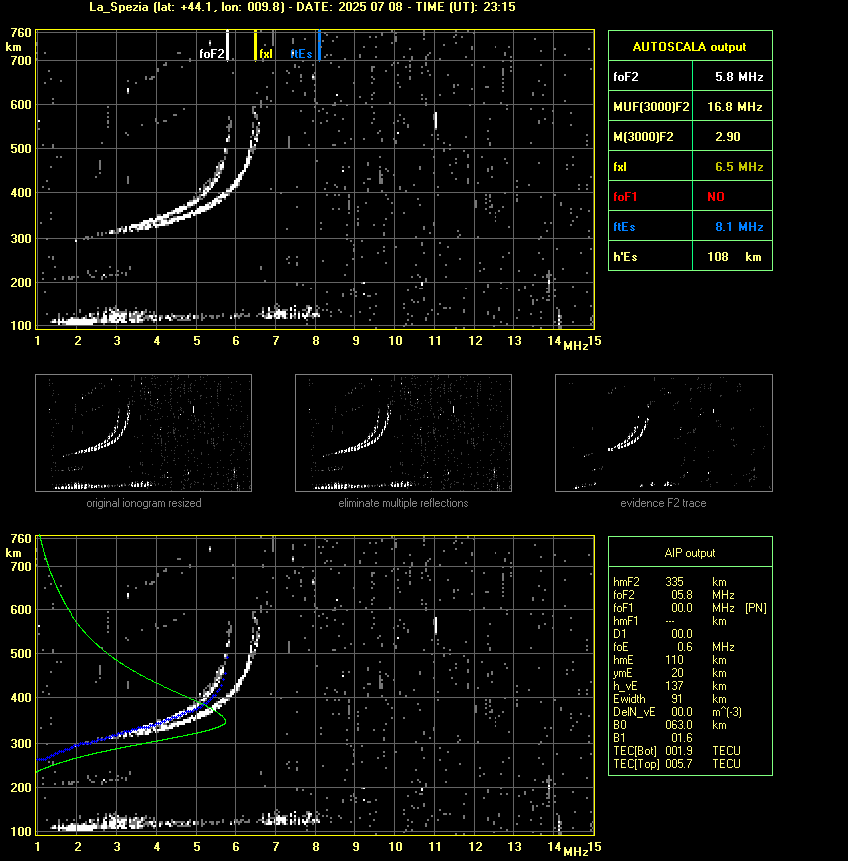Viewport: 848px width, 861px height.
Task: Select the La_Spezia station title line
Action: (x=302, y=7)
